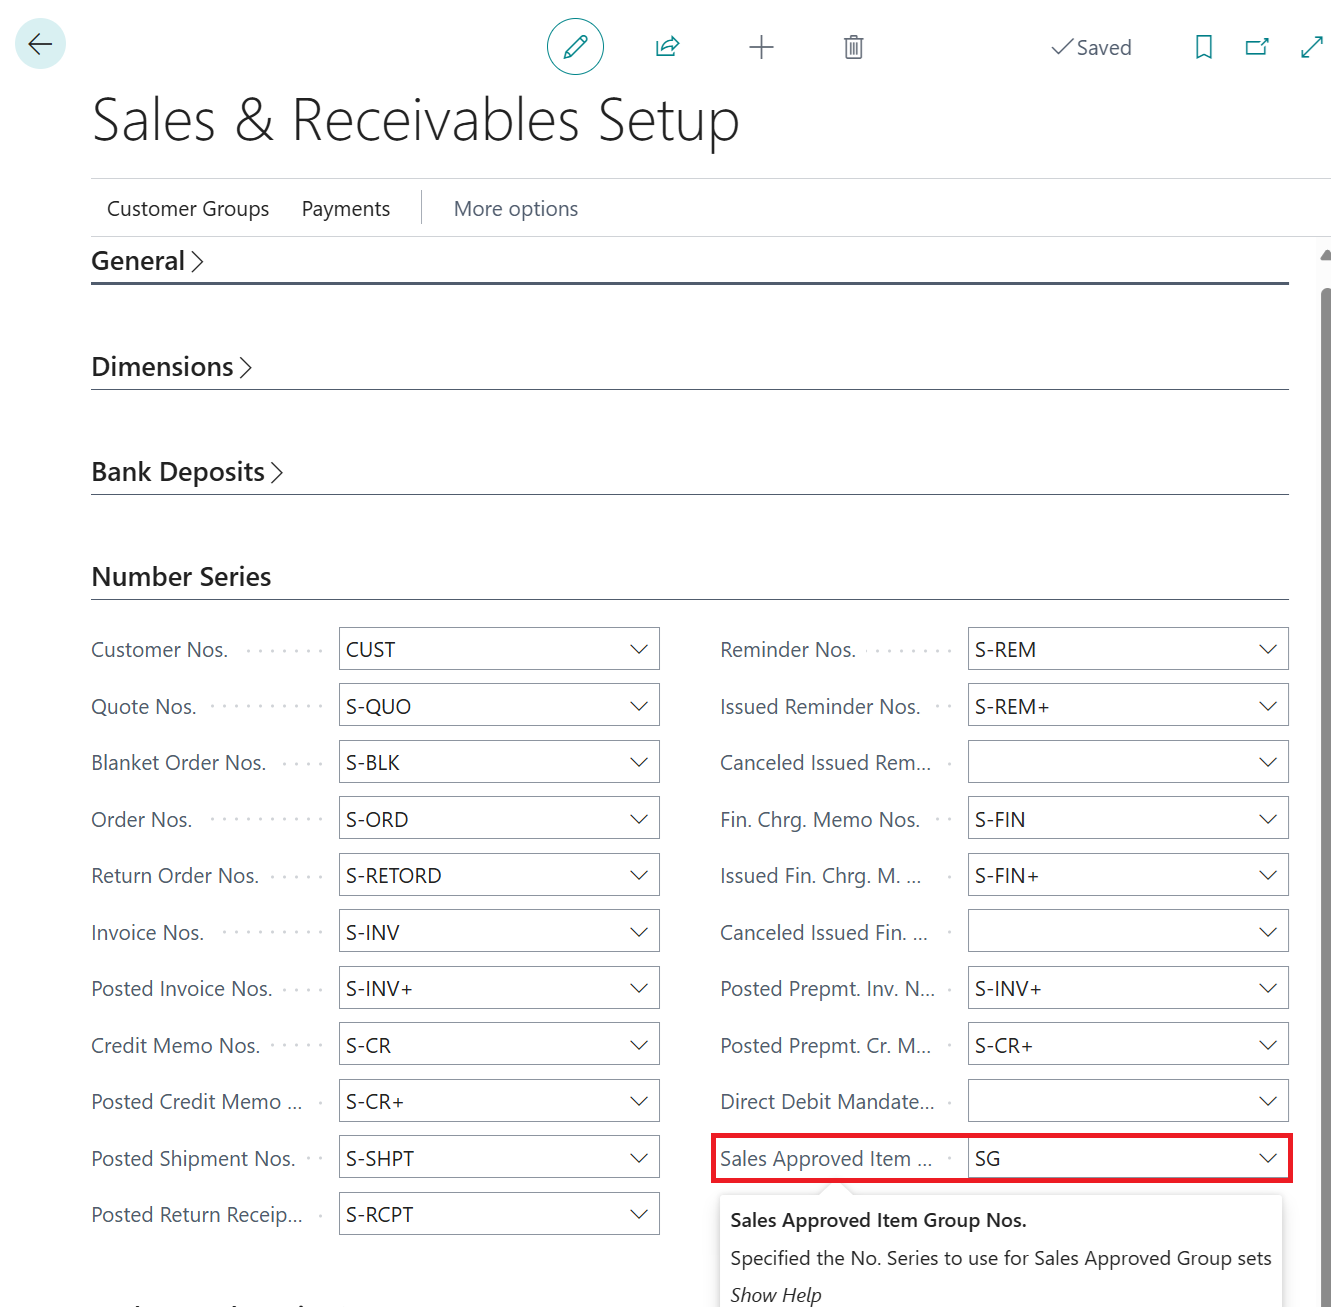The image size is (1331, 1307).
Task: Open the Customer Nos. dropdown
Action: point(638,650)
